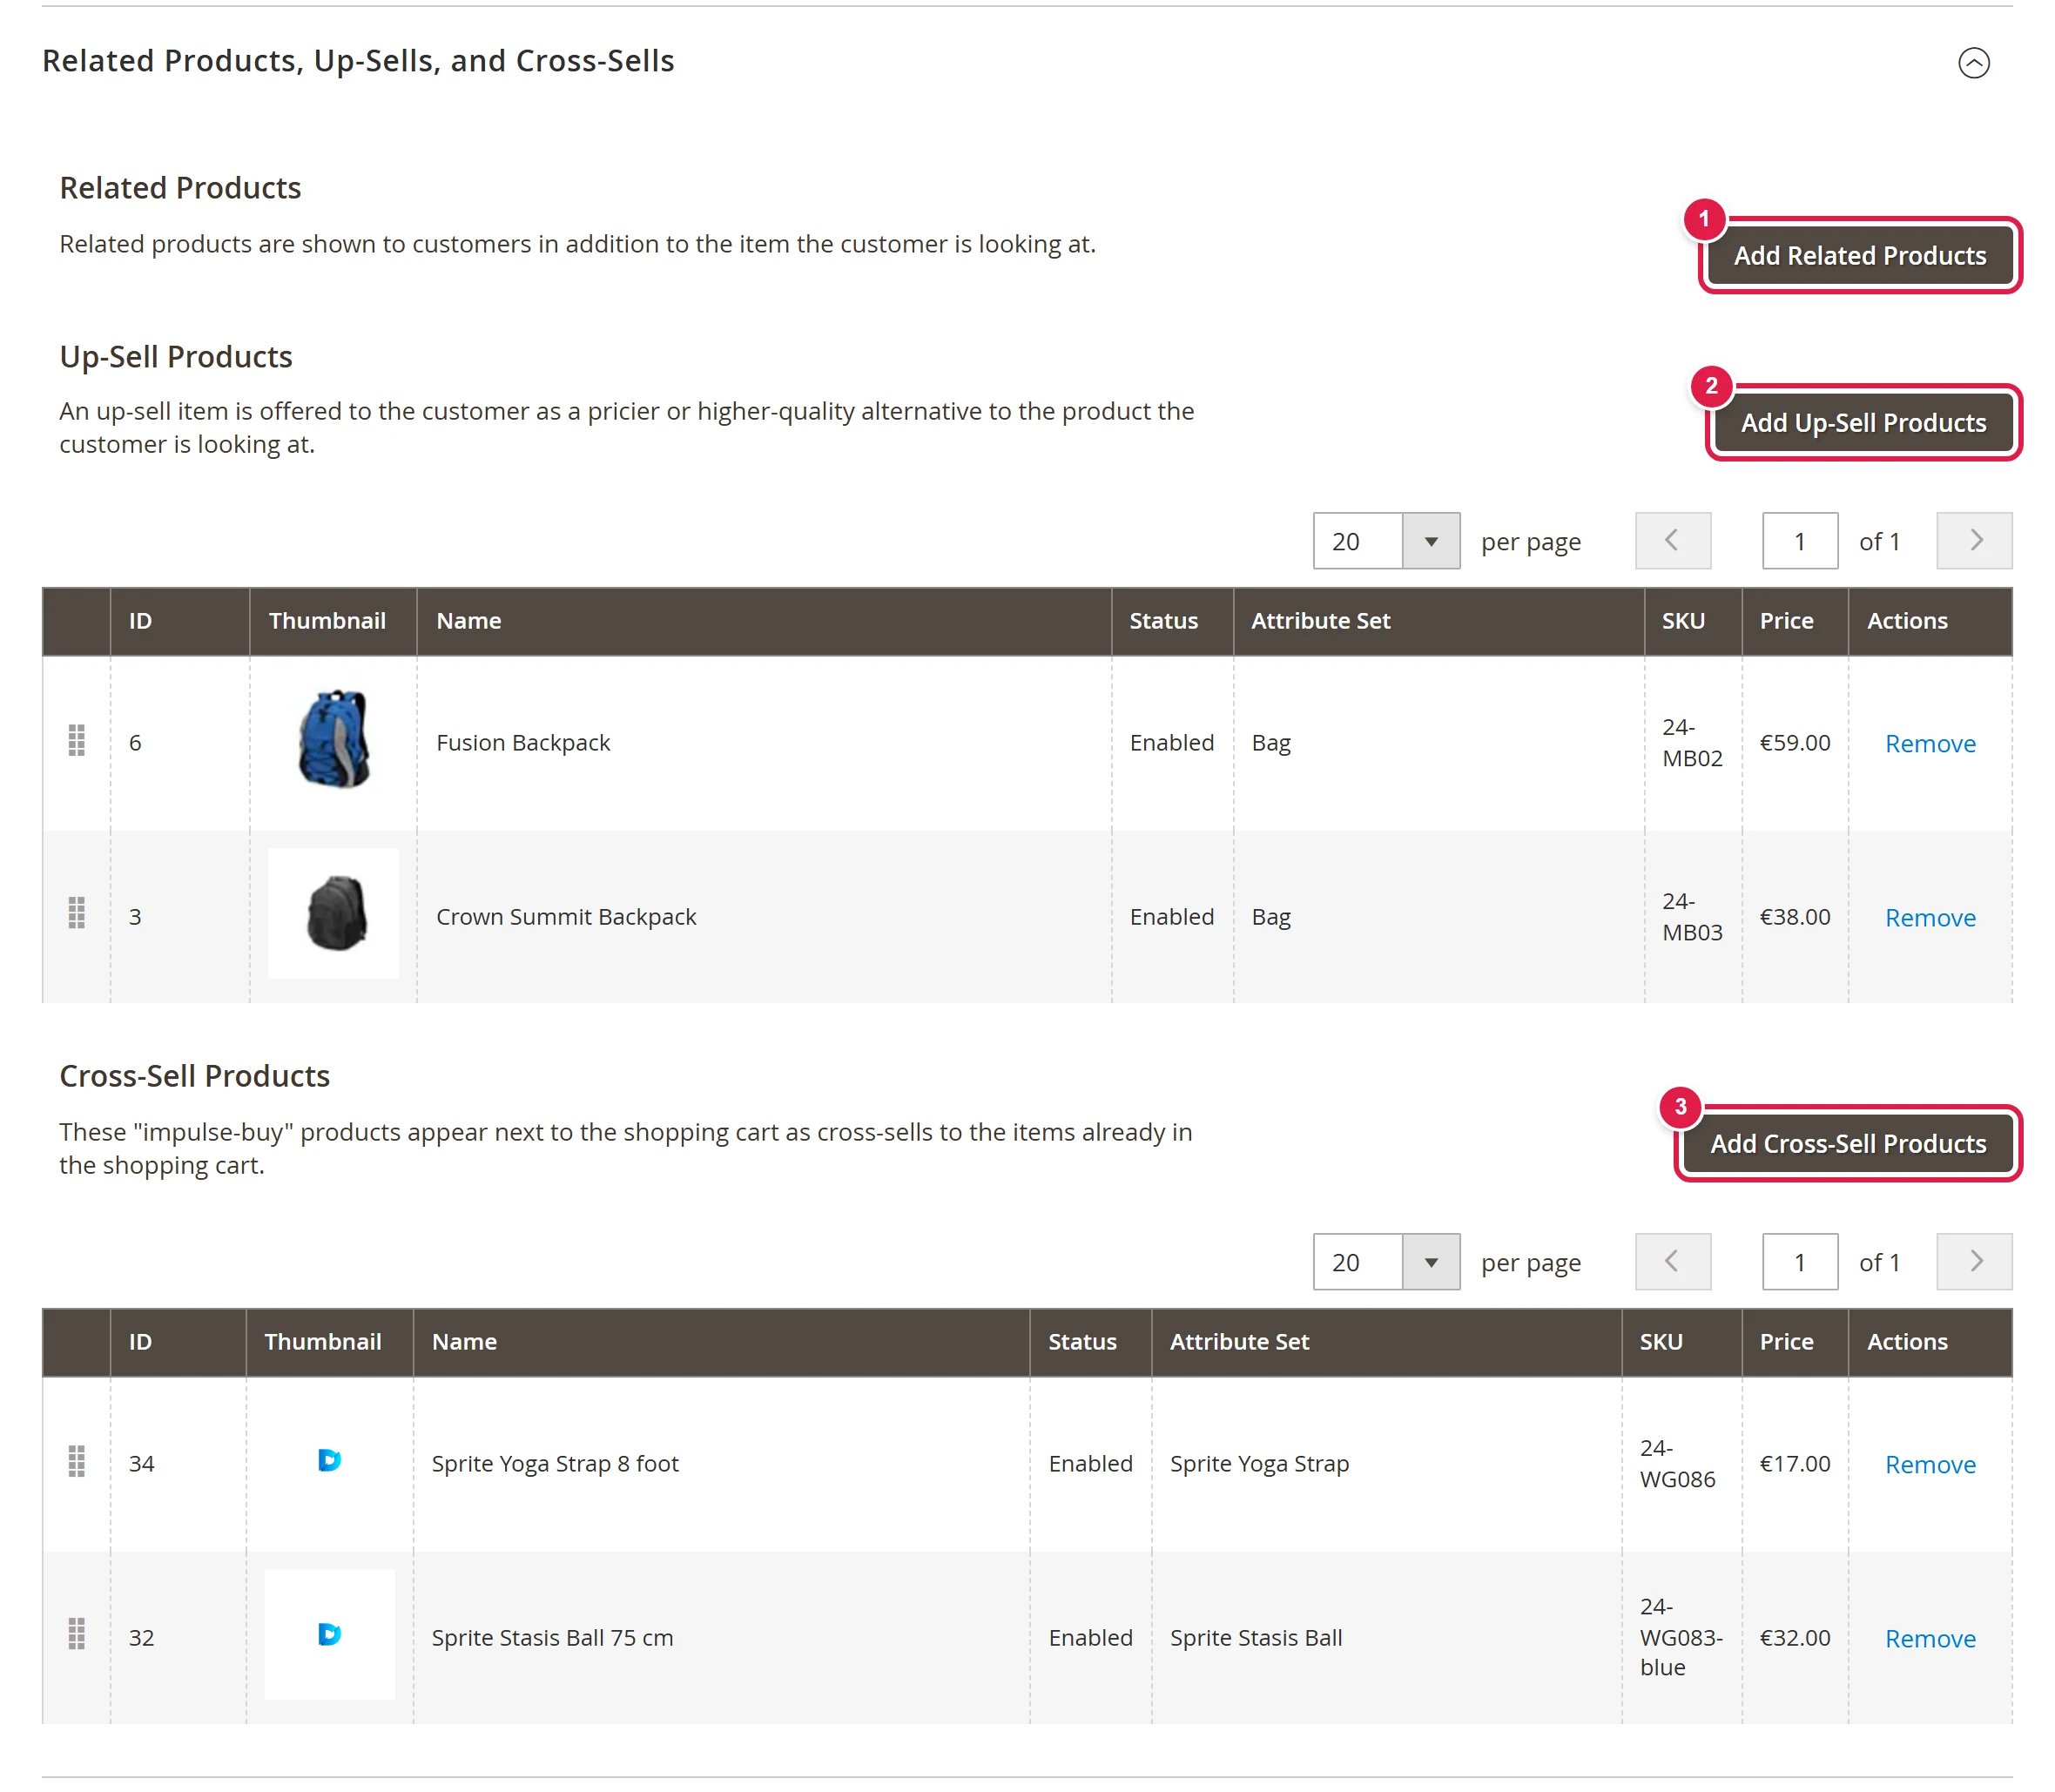
Task: Click the Crown Summit Backpack thumbnail image
Action: 333,914
